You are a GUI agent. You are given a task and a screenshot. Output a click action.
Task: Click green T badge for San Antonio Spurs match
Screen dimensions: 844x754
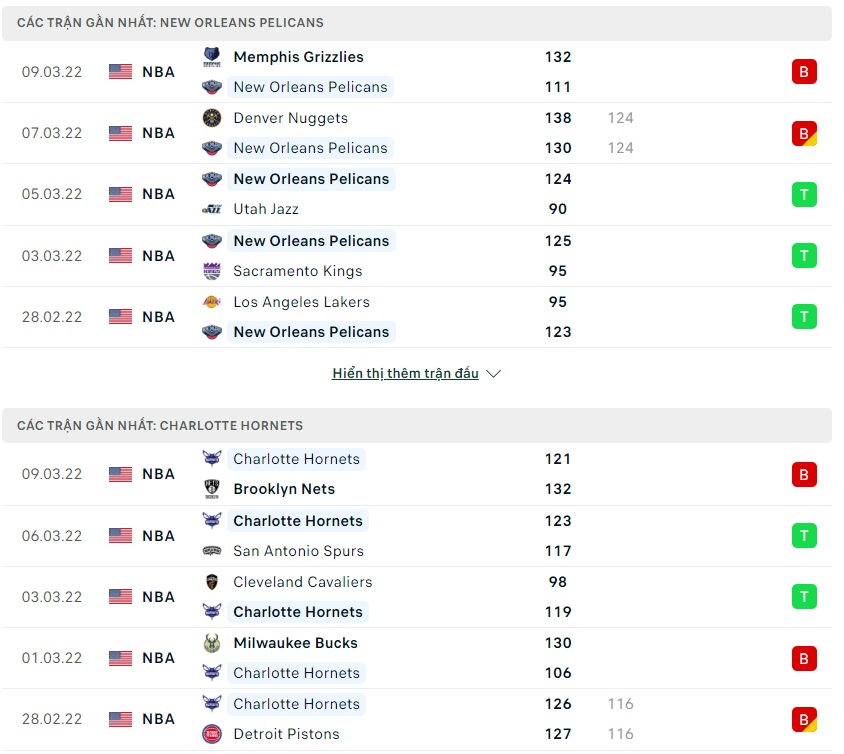804,536
